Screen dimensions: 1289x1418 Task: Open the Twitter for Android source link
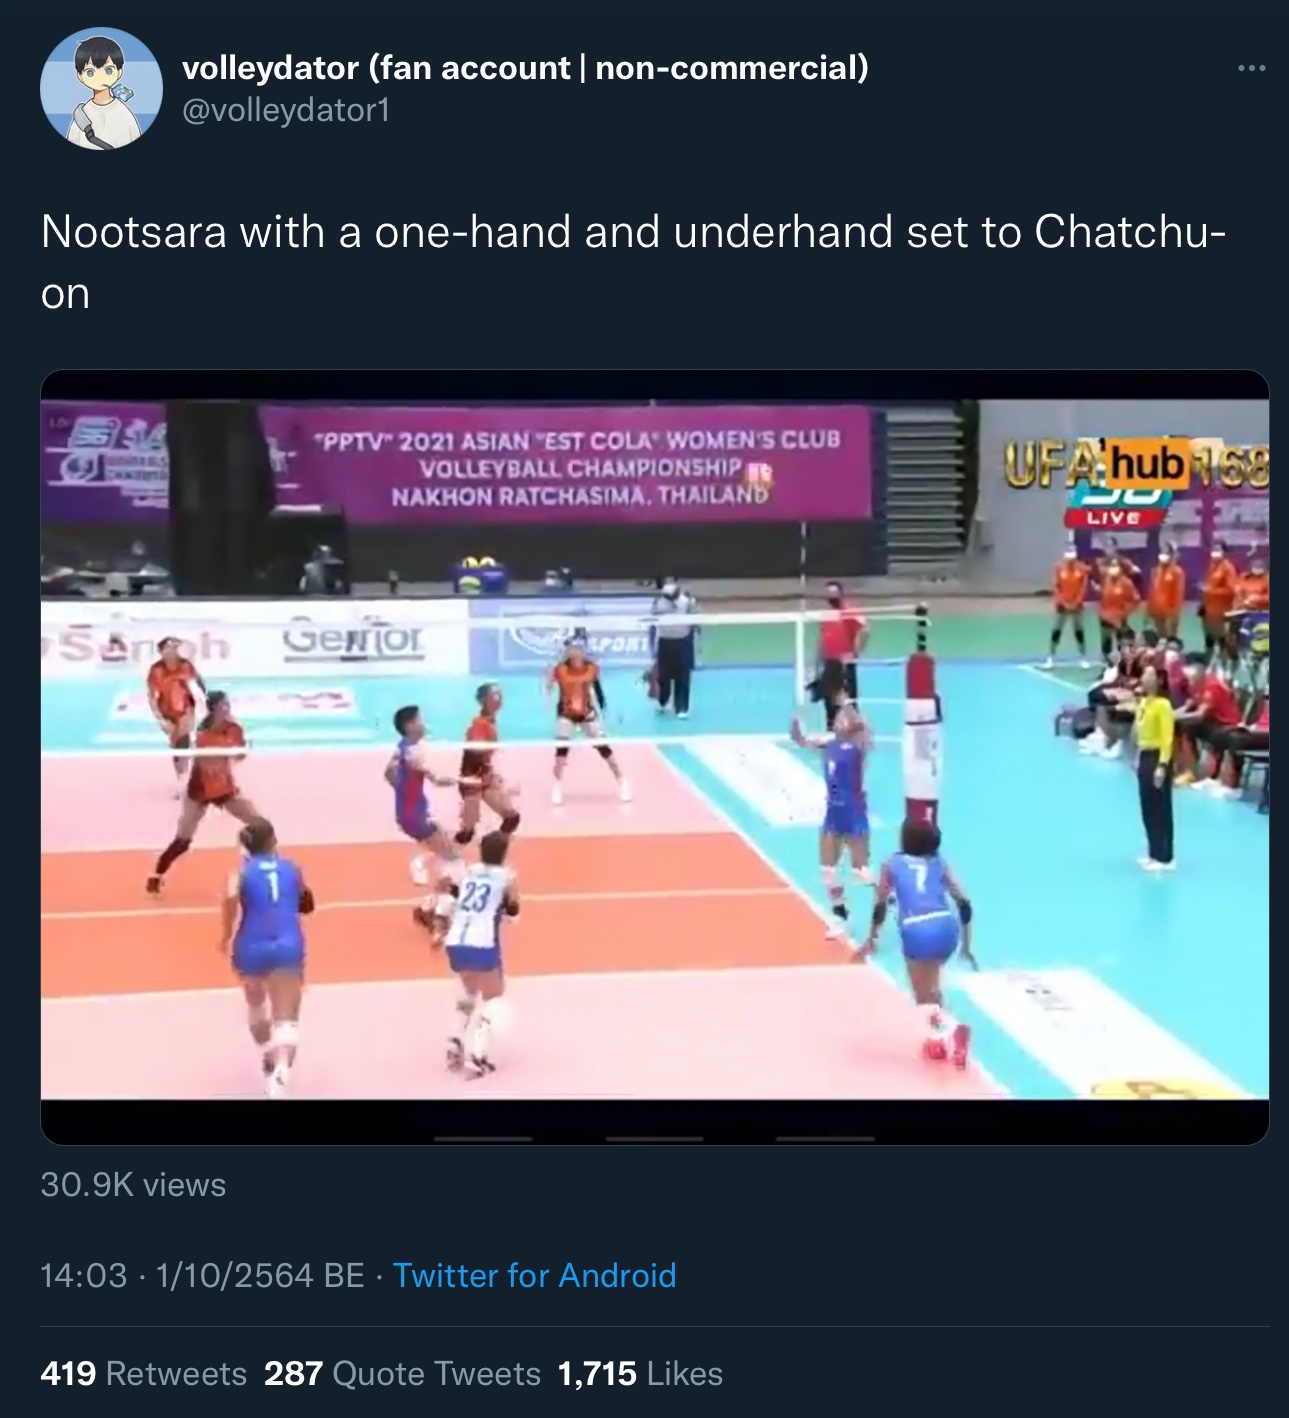coord(534,1275)
